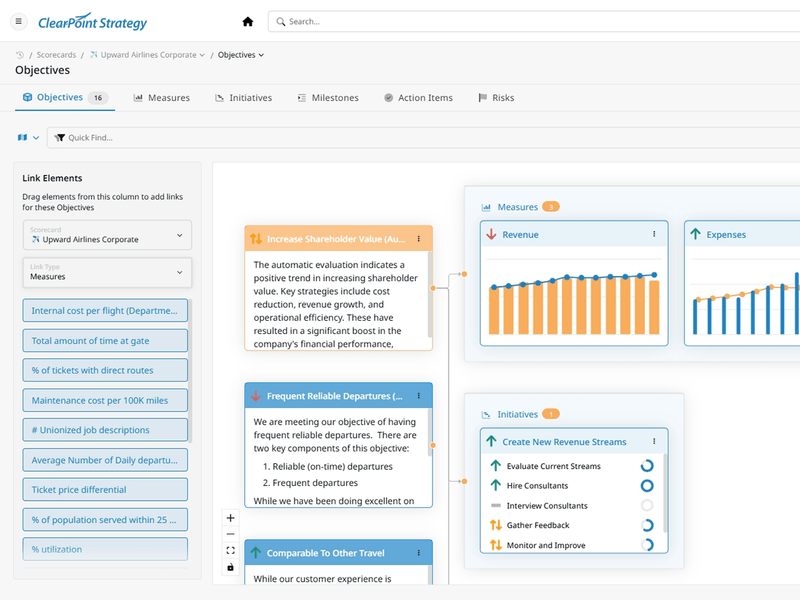Click Hire Consultants green up arrow
This screenshot has width=800, height=600.
[495, 485]
